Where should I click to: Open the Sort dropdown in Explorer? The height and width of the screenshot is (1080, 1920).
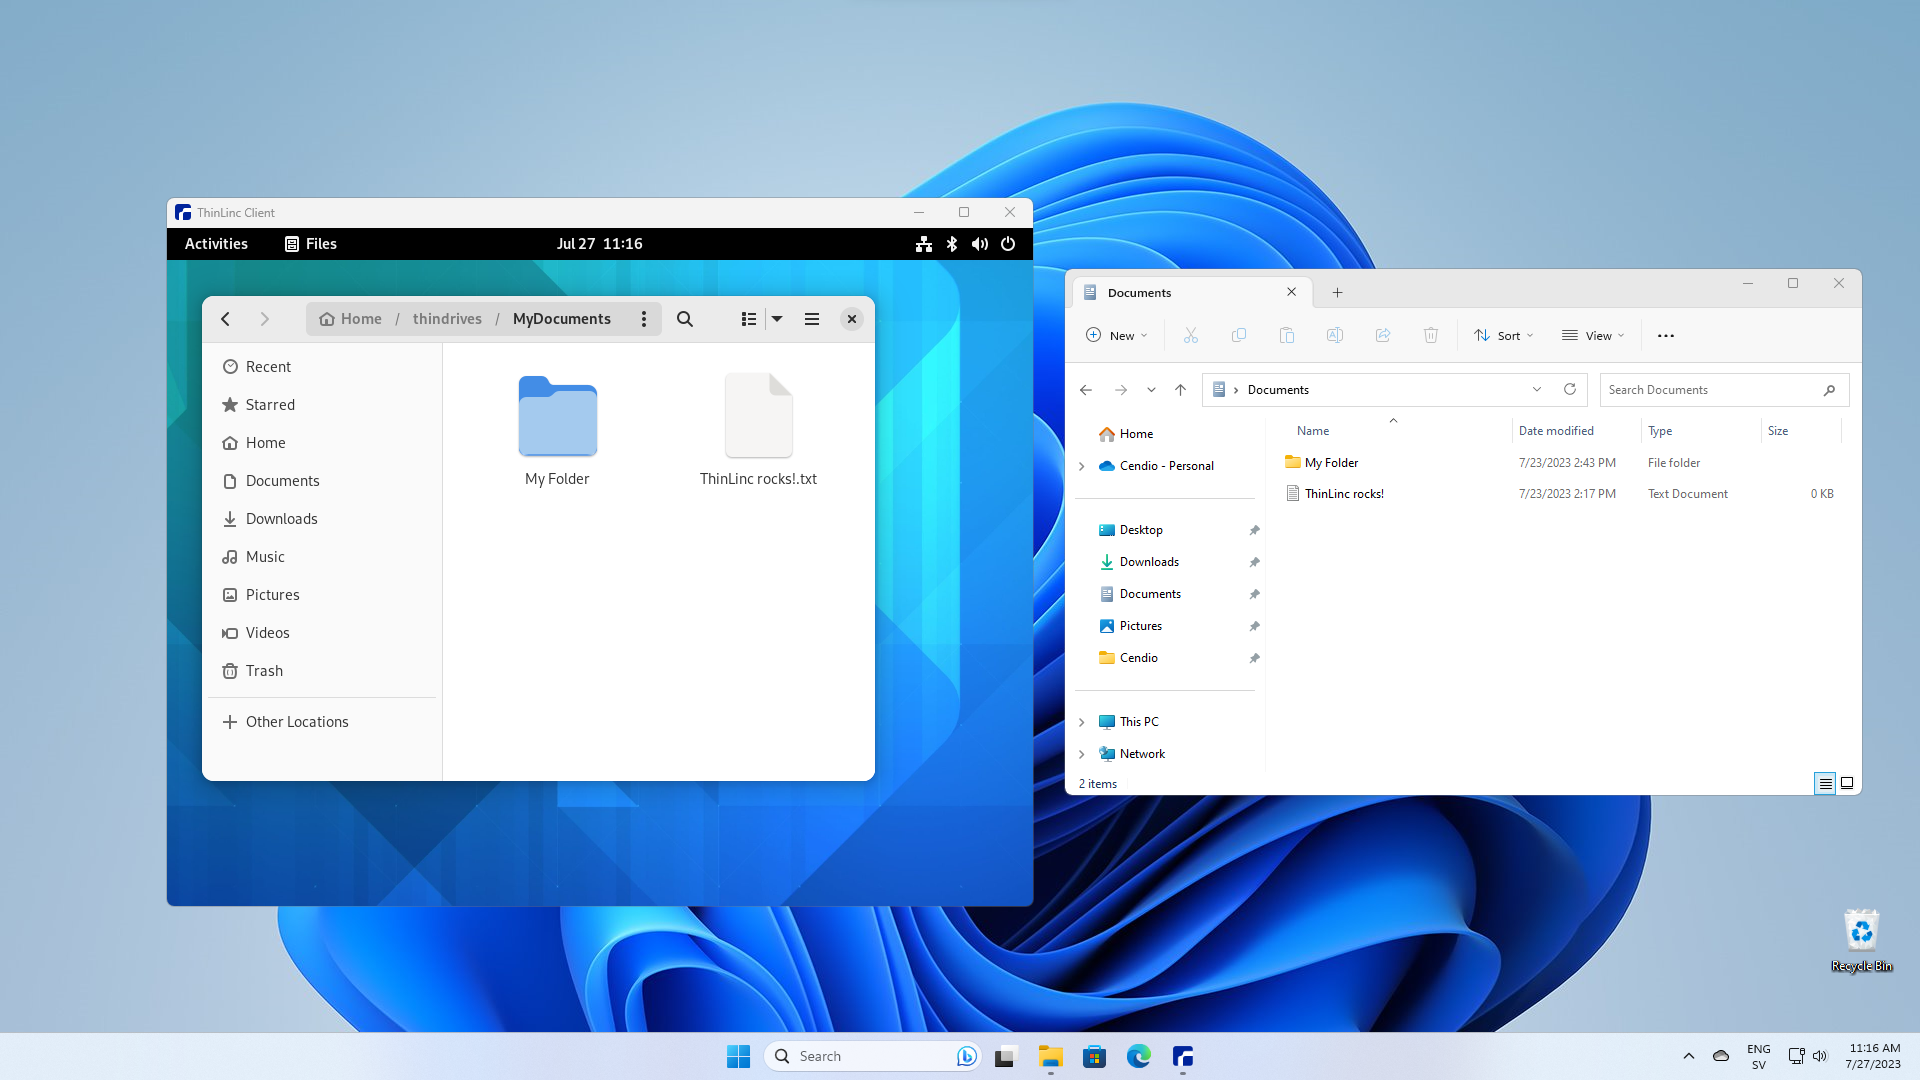[x=1504, y=335]
